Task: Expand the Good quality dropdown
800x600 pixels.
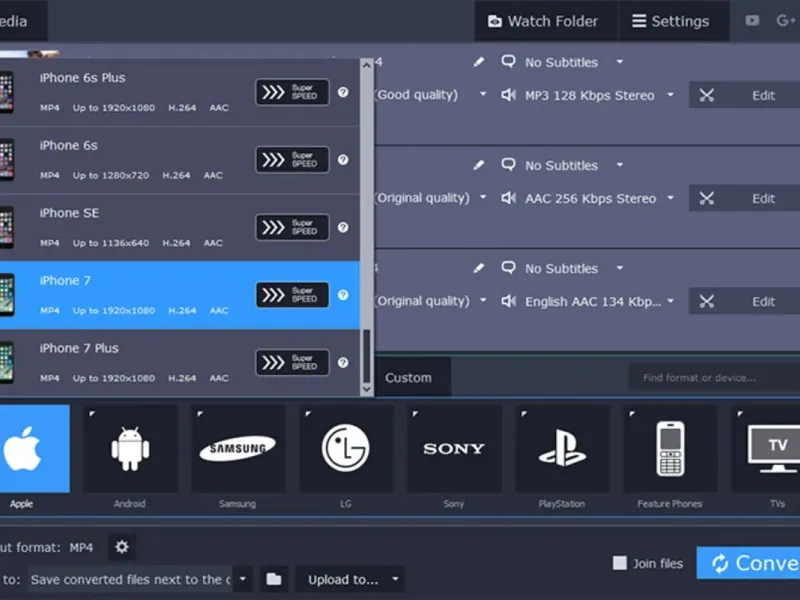Action: pos(482,94)
